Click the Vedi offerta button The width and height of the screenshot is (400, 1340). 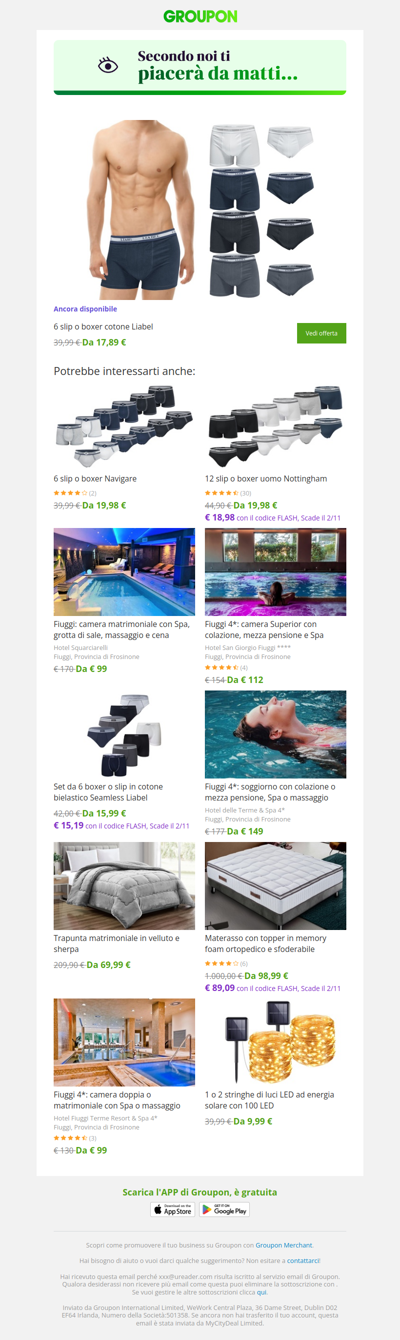click(321, 333)
